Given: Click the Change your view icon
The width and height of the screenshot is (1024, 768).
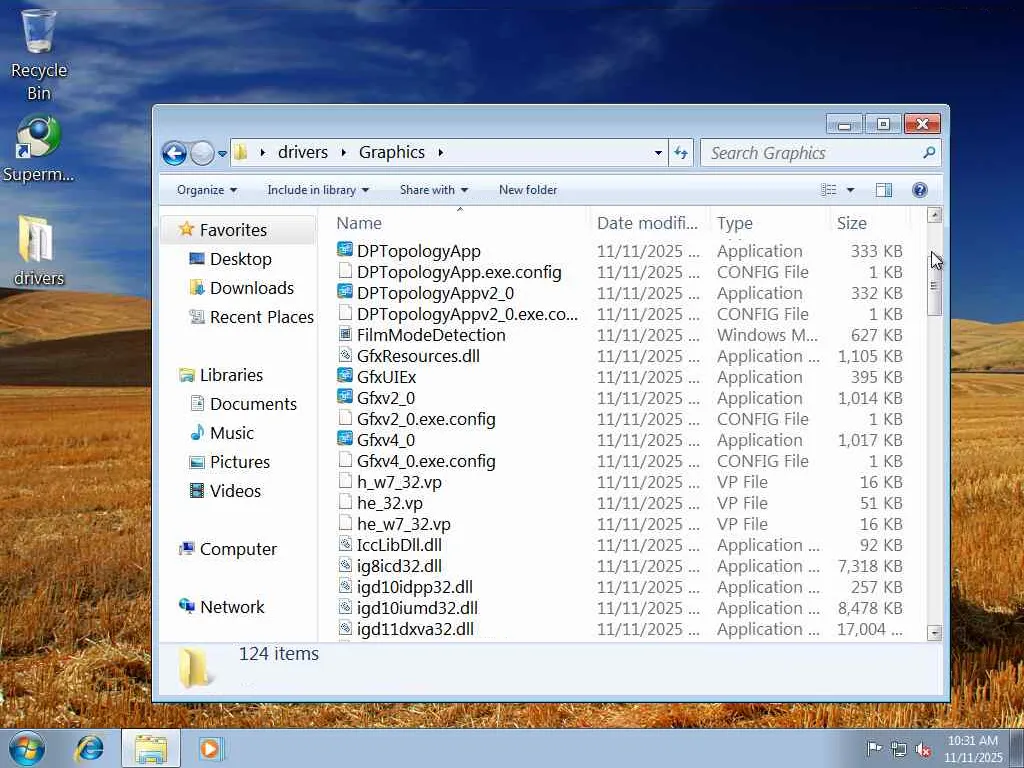Looking at the screenshot, I should 829,190.
